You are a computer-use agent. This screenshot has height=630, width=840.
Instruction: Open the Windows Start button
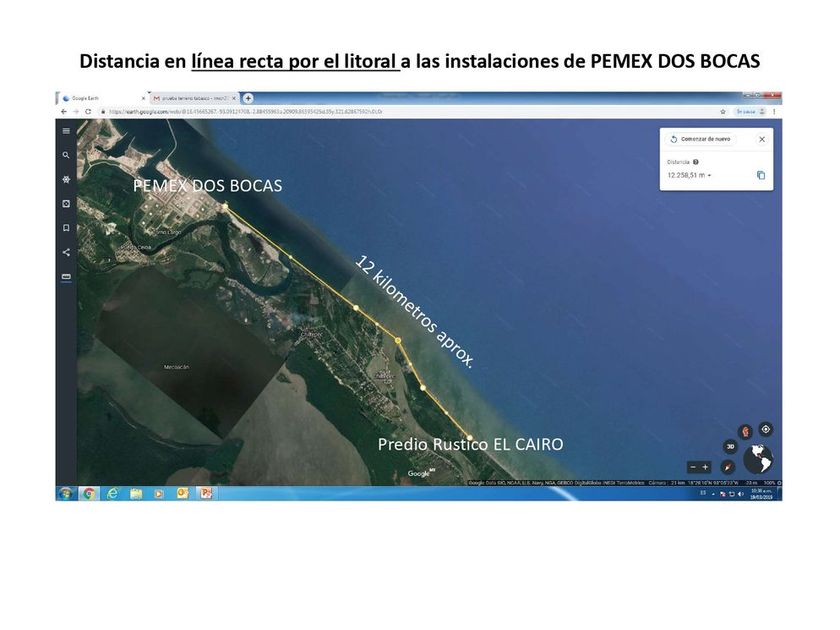click(x=66, y=493)
